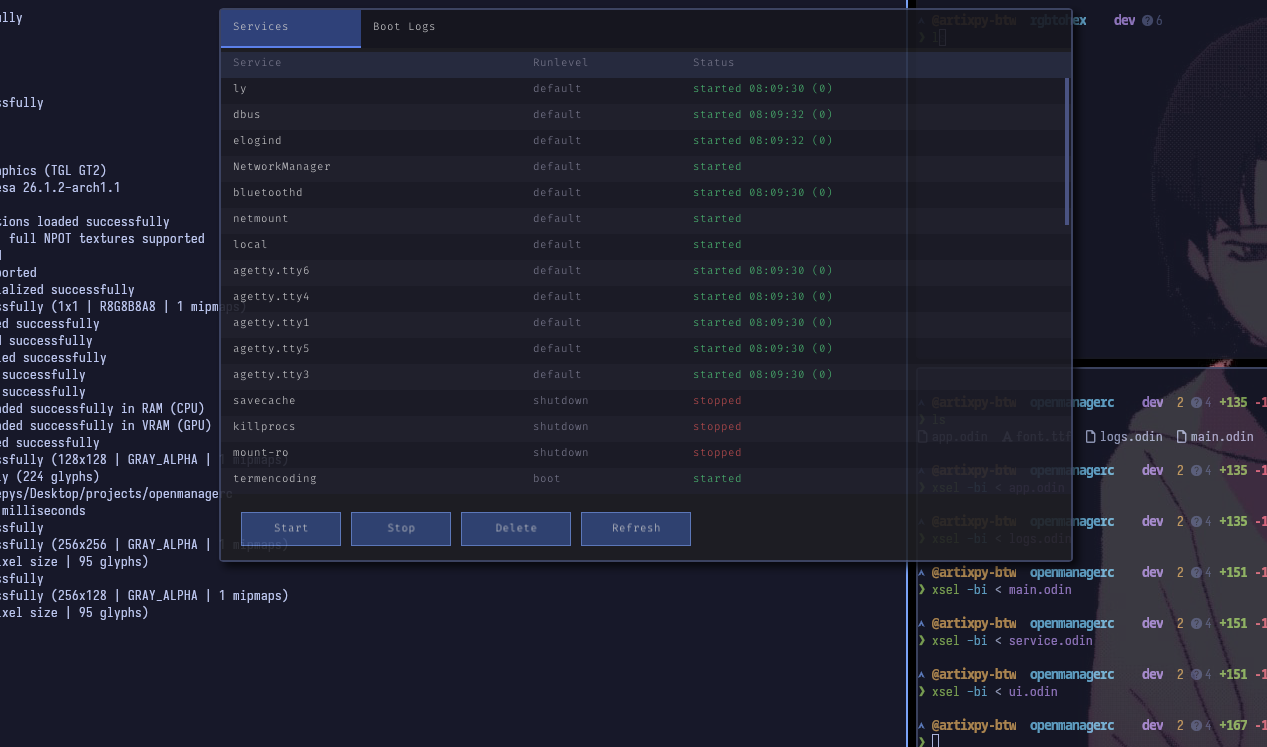Click the 'stopped' status of killprocs

click(717, 427)
